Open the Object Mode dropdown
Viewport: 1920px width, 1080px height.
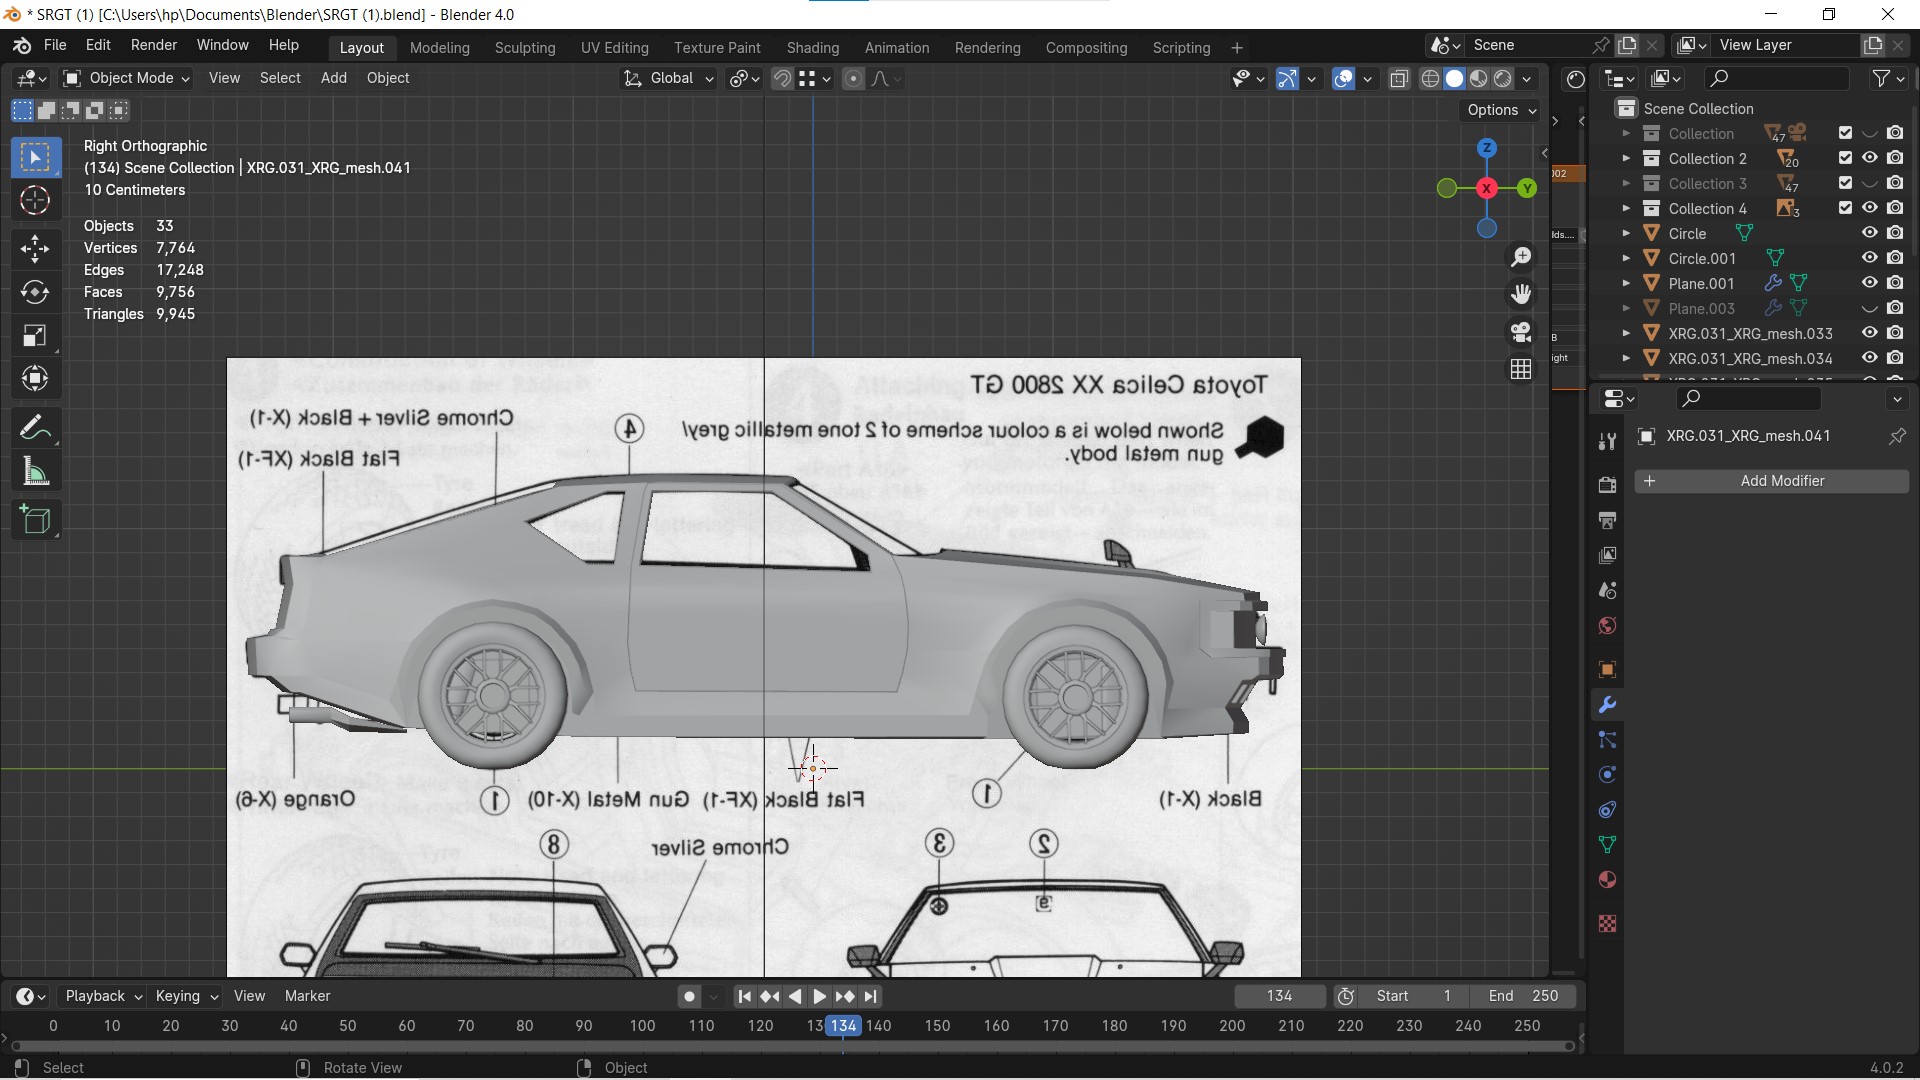126,78
